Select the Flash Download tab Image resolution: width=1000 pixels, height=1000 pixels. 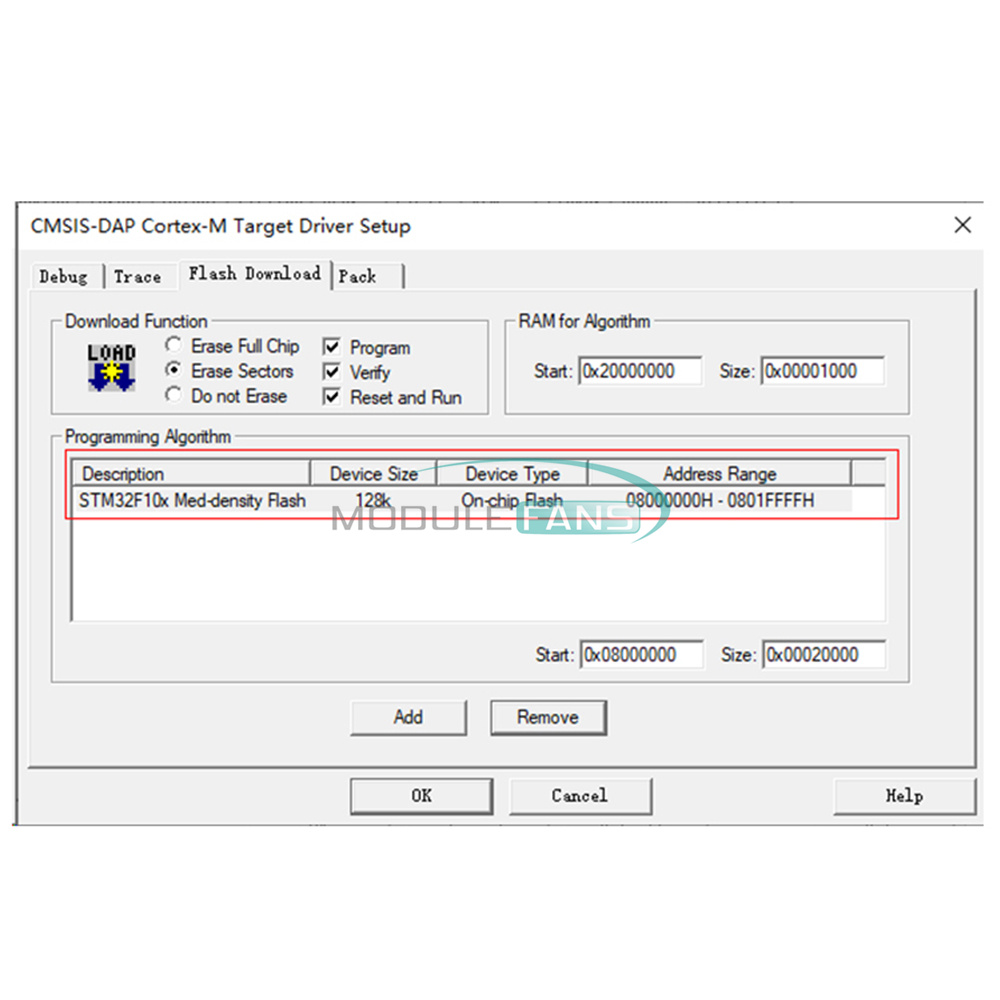coord(255,274)
